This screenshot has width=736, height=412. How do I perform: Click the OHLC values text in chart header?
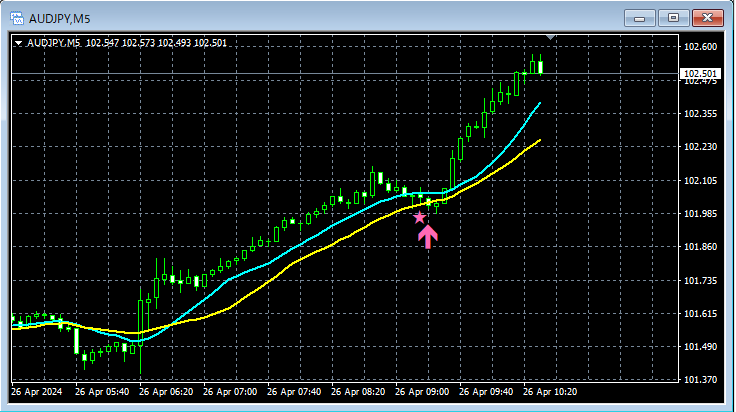point(156,43)
